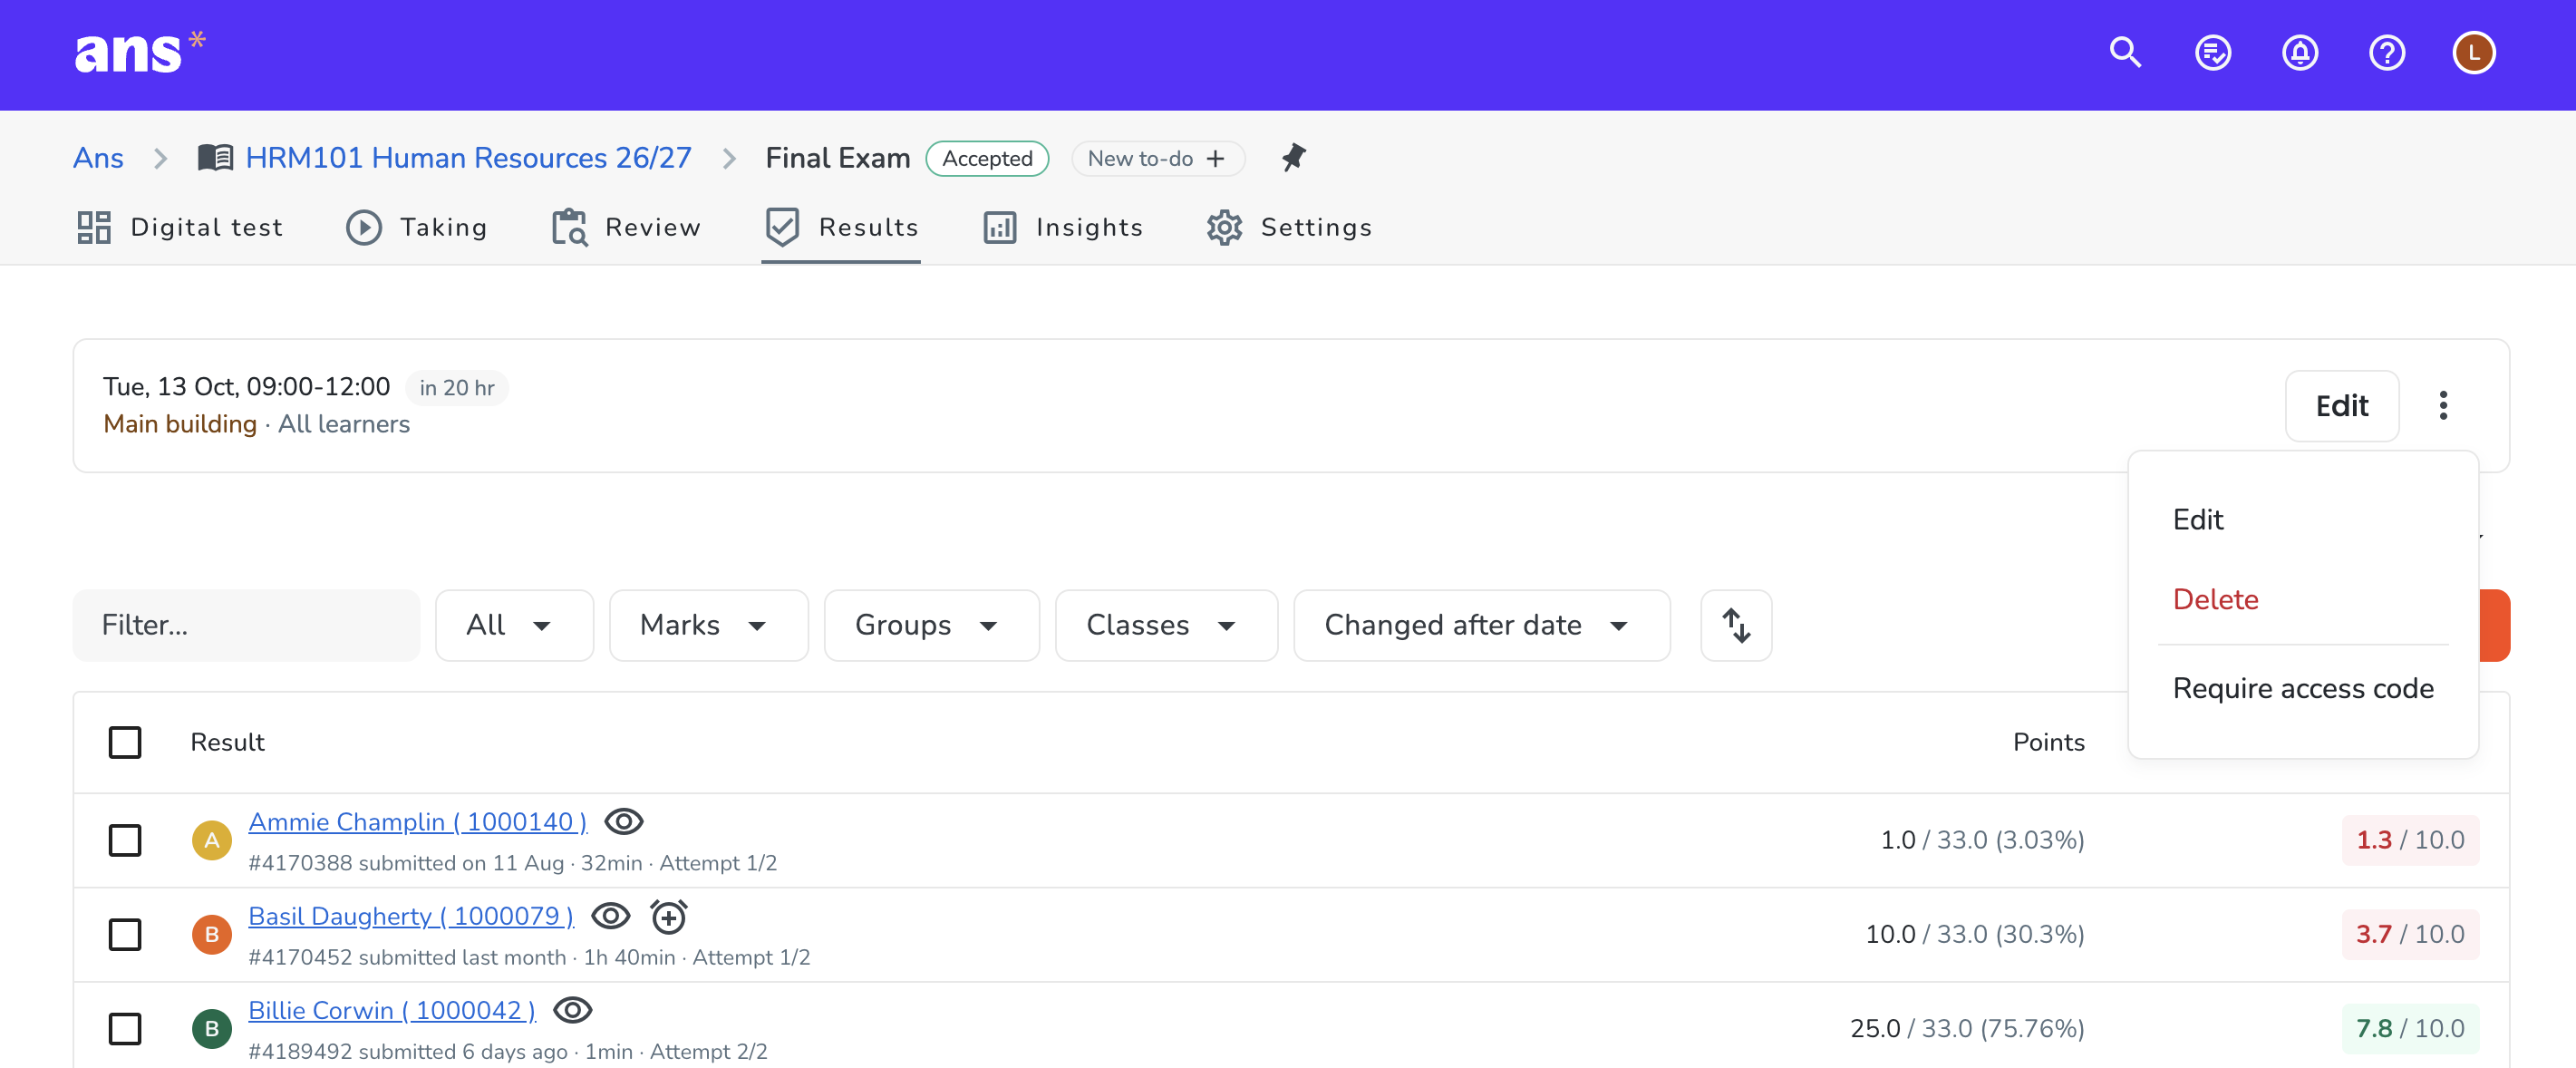Open the three-dot more options menu
The image size is (2576, 1068).
coord(2442,405)
